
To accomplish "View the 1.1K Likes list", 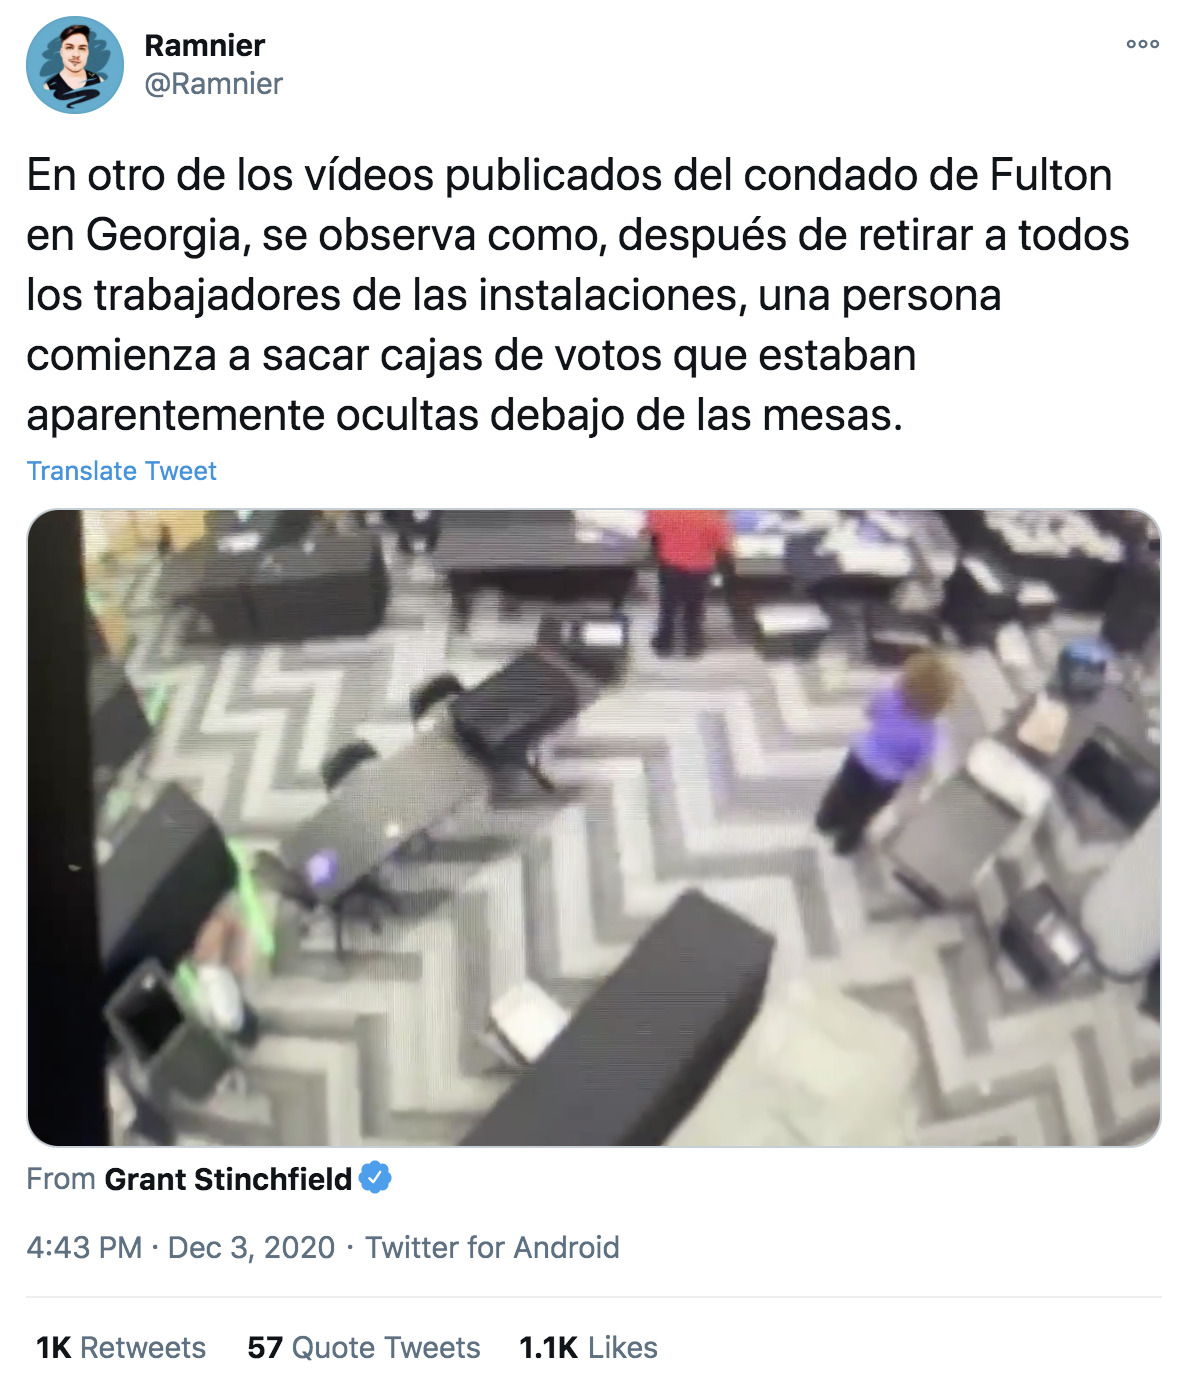I will 588,1348.
